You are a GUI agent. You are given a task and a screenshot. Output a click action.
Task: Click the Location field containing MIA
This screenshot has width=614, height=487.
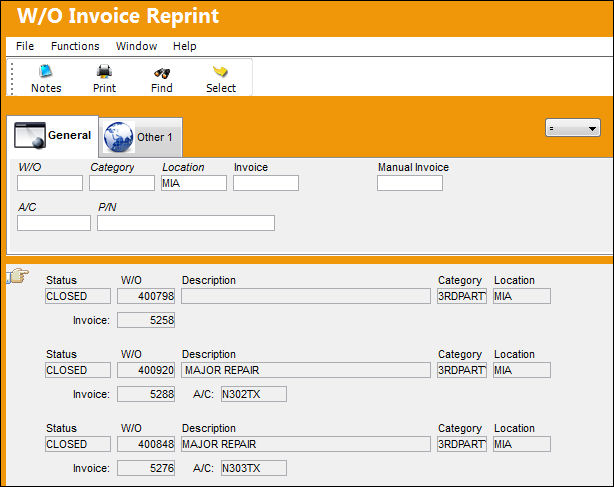tap(194, 183)
